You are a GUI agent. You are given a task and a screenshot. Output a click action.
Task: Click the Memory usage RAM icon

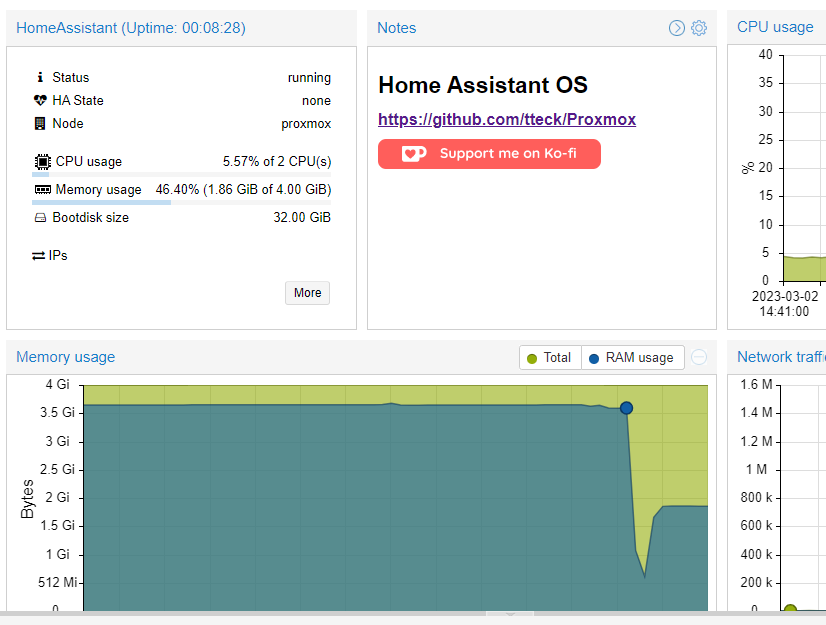(x=43, y=189)
